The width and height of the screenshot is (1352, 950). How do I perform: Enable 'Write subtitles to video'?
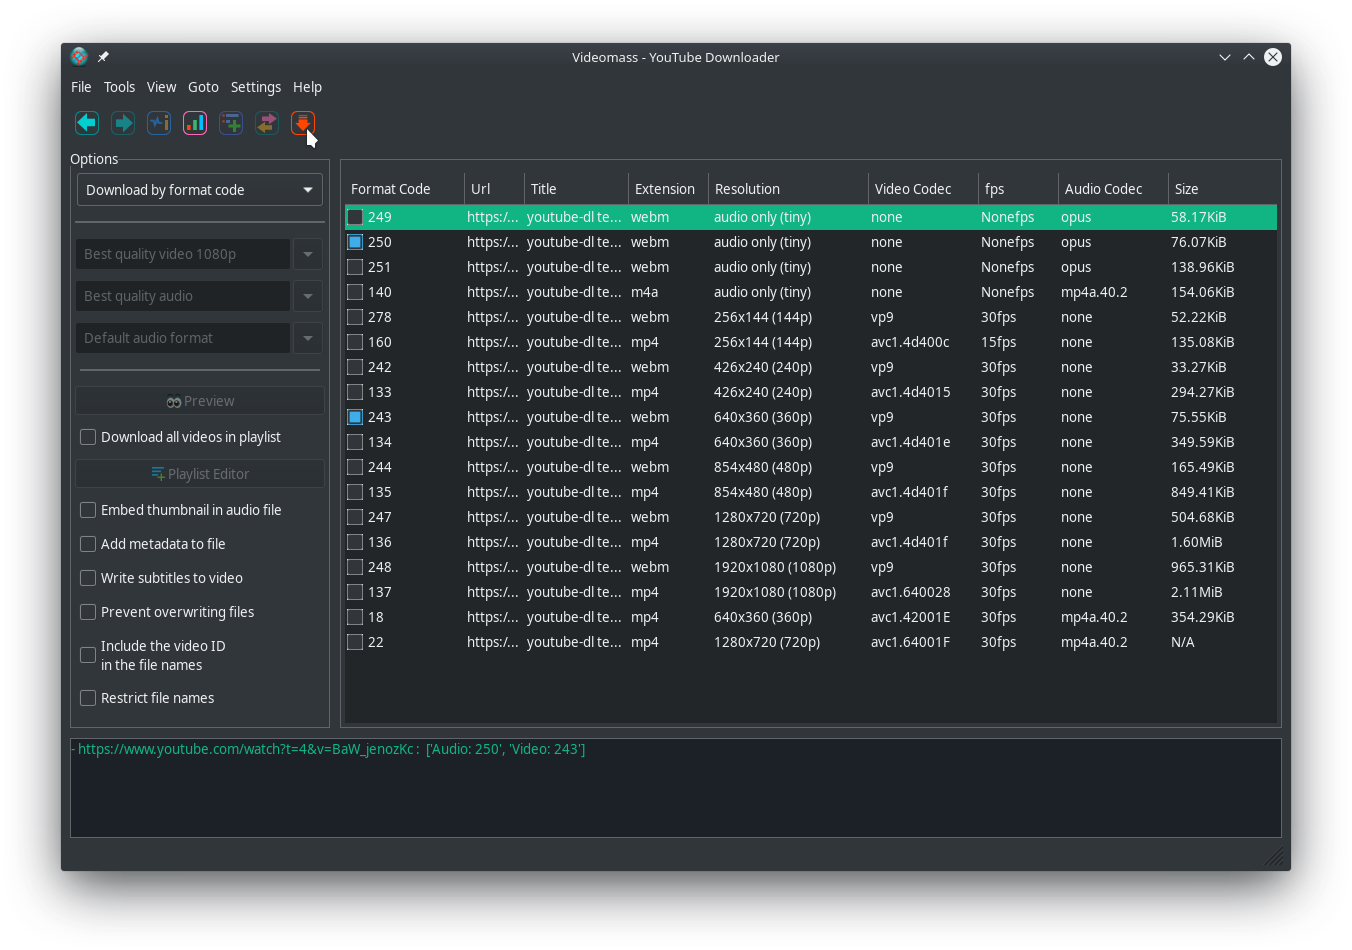point(88,578)
